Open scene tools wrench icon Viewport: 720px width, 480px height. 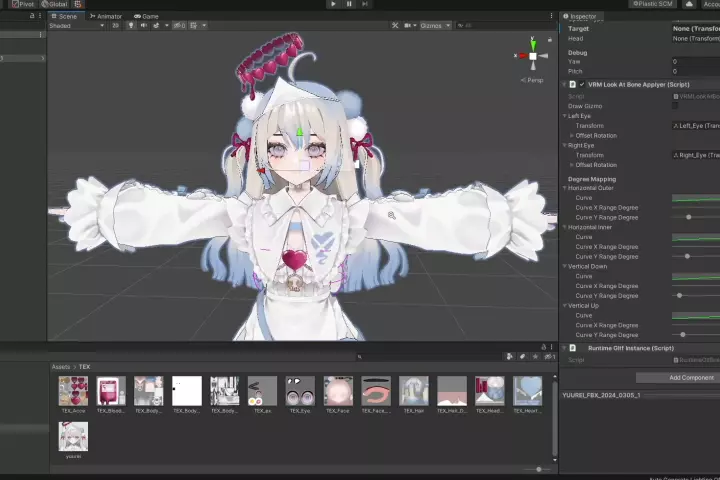(395, 26)
